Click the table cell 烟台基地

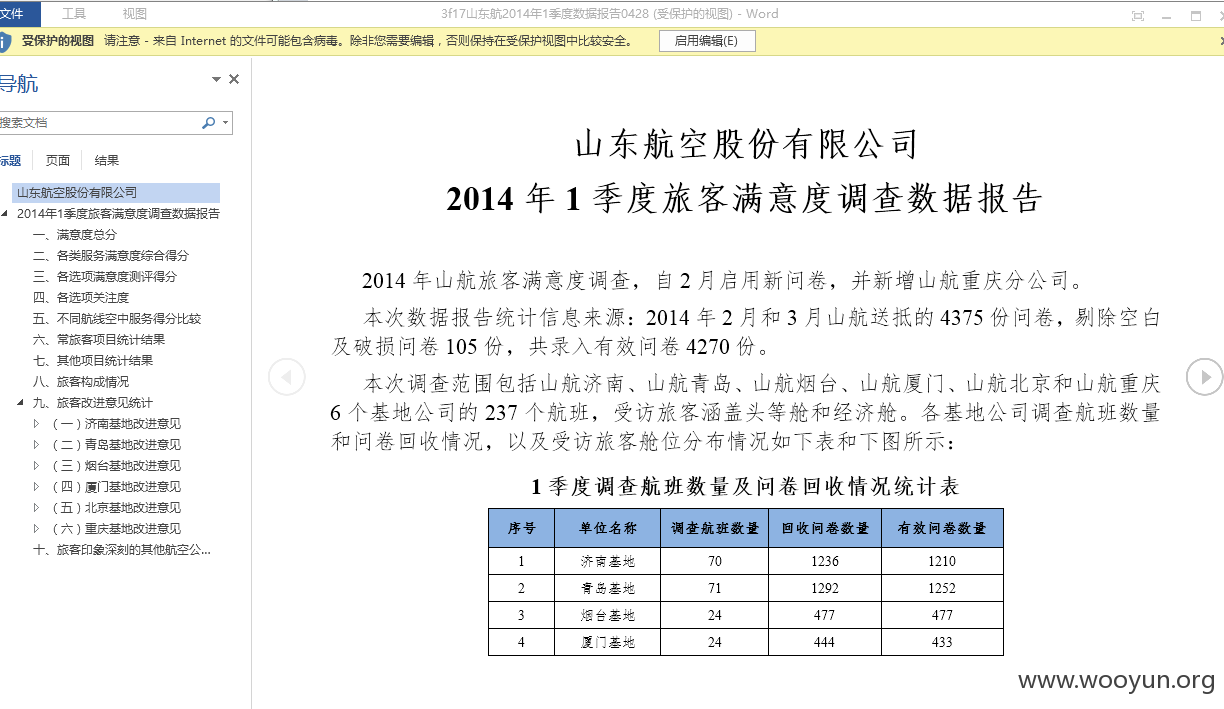click(x=608, y=615)
